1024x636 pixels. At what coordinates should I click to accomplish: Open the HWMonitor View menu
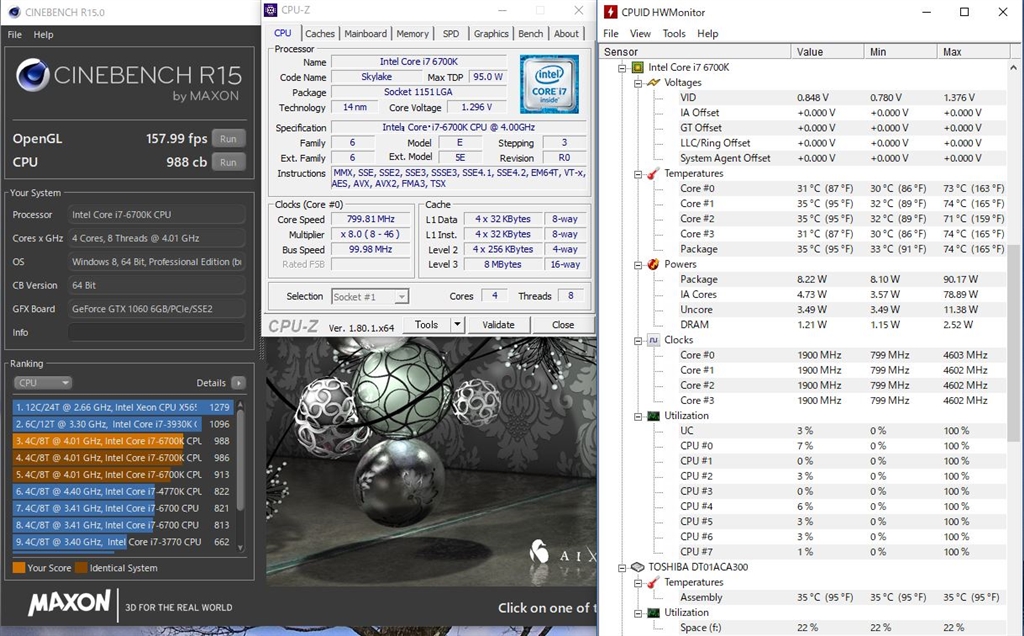(x=640, y=33)
